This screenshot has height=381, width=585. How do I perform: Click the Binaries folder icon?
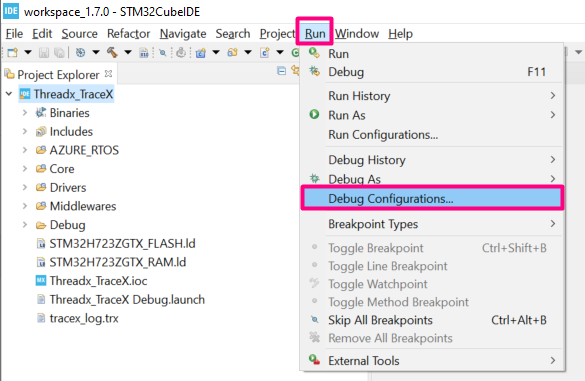coord(41,113)
